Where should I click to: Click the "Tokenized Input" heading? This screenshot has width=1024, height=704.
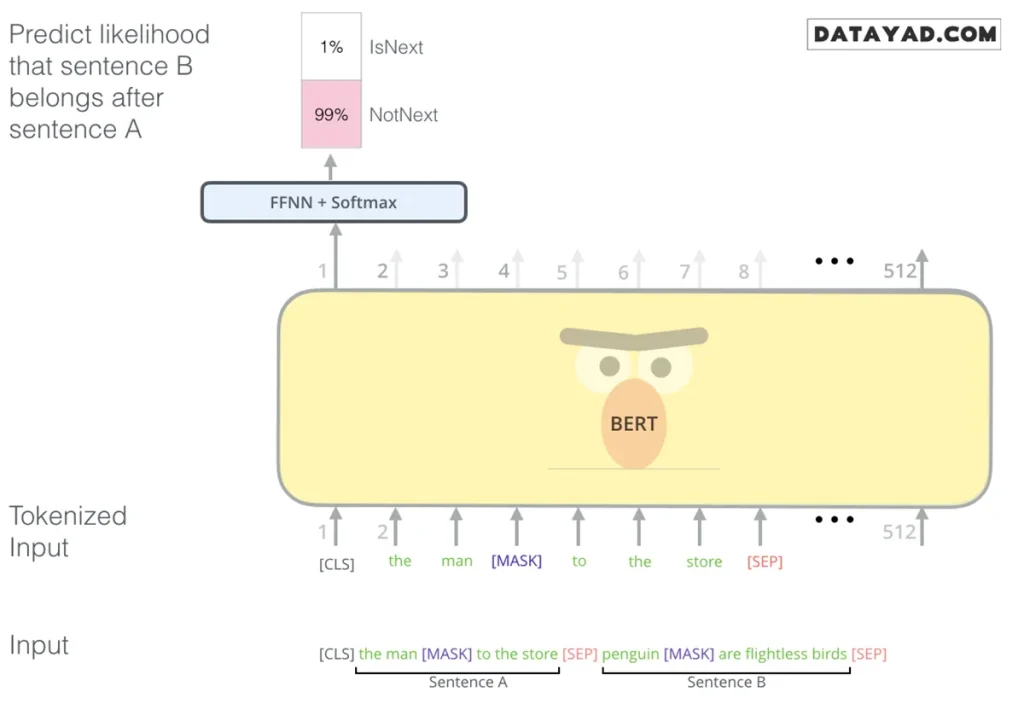[x=68, y=531]
